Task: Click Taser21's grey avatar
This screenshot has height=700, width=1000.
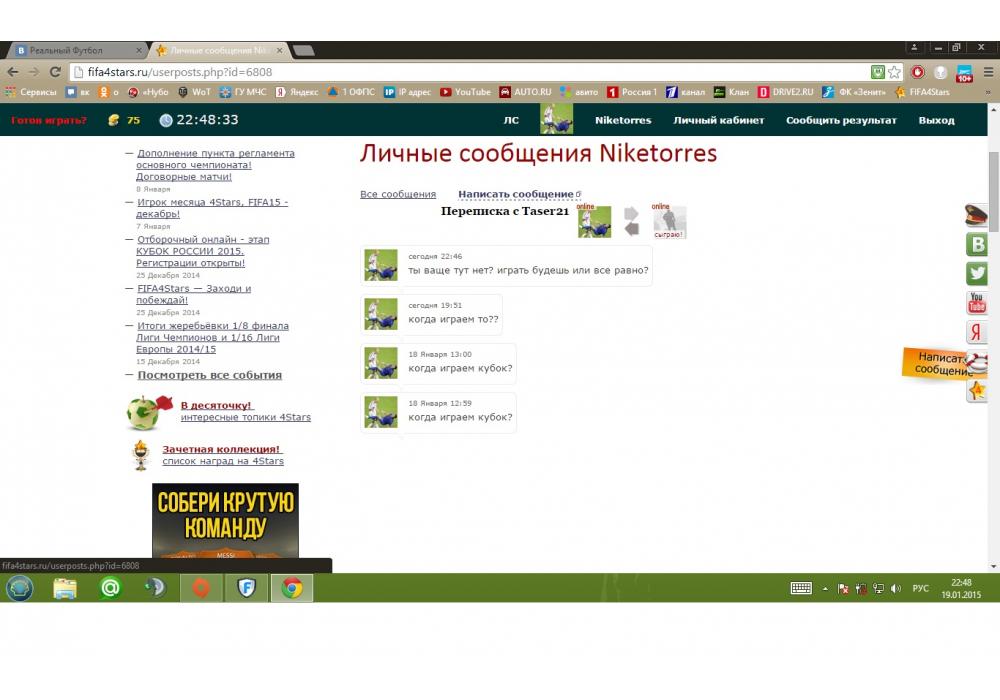Action: click(x=669, y=222)
